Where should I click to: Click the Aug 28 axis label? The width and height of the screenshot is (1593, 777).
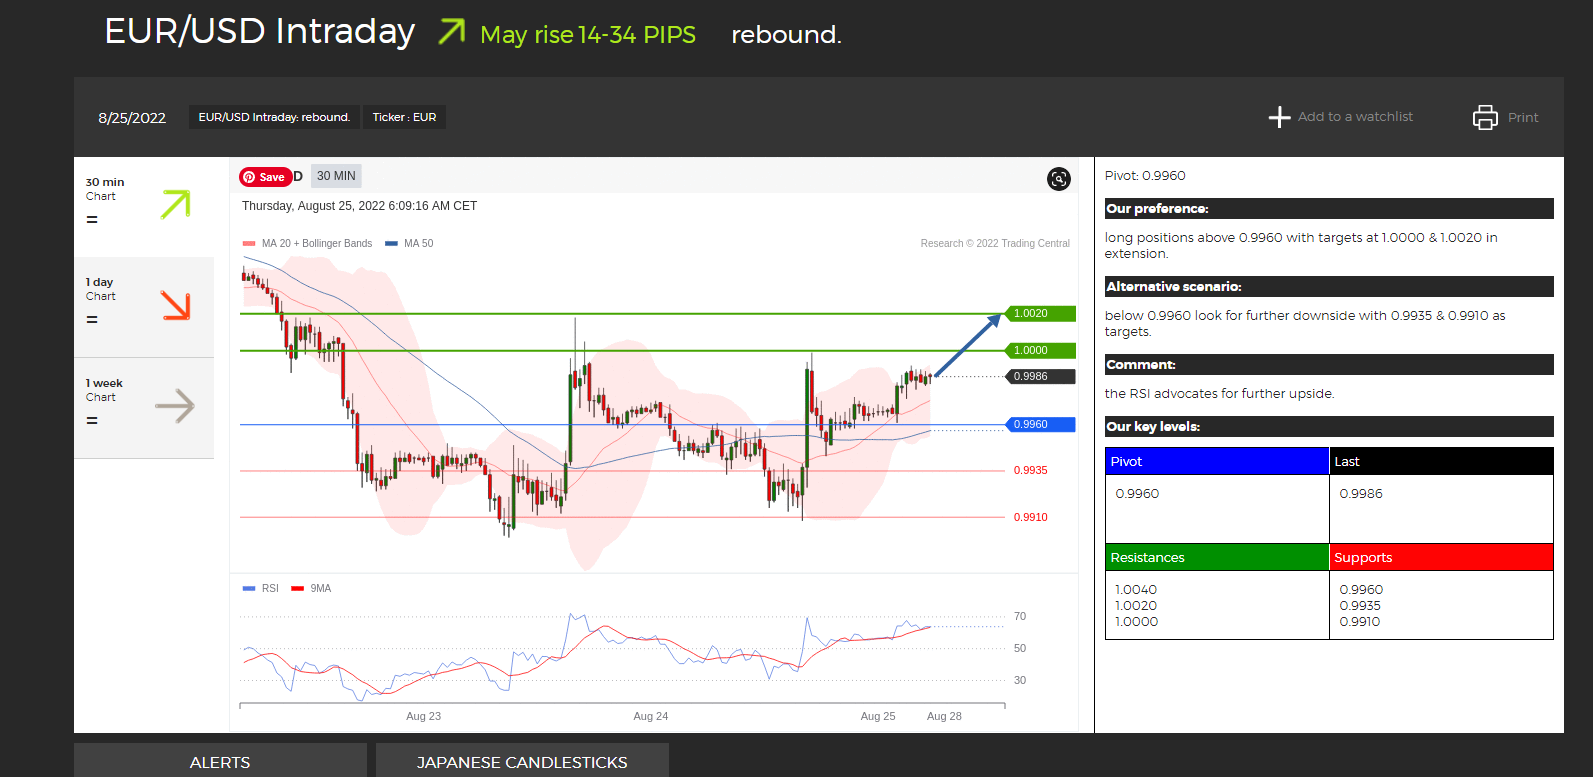click(x=944, y=716)
